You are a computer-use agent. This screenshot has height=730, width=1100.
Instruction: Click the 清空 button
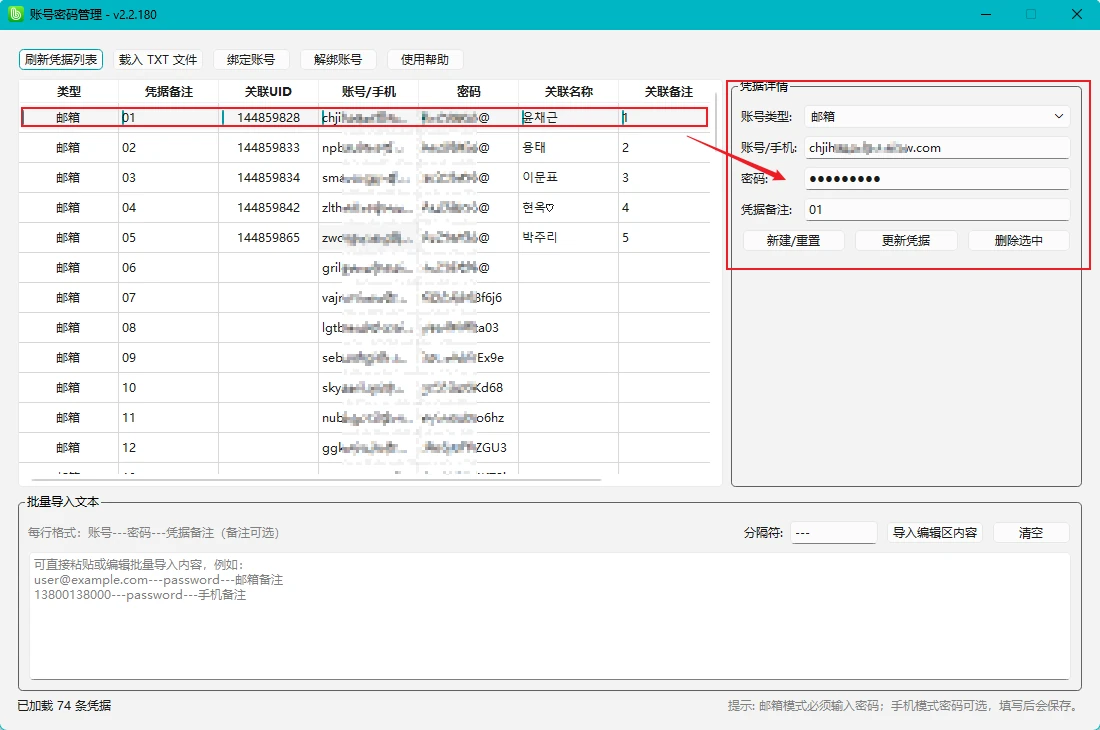1031,533
